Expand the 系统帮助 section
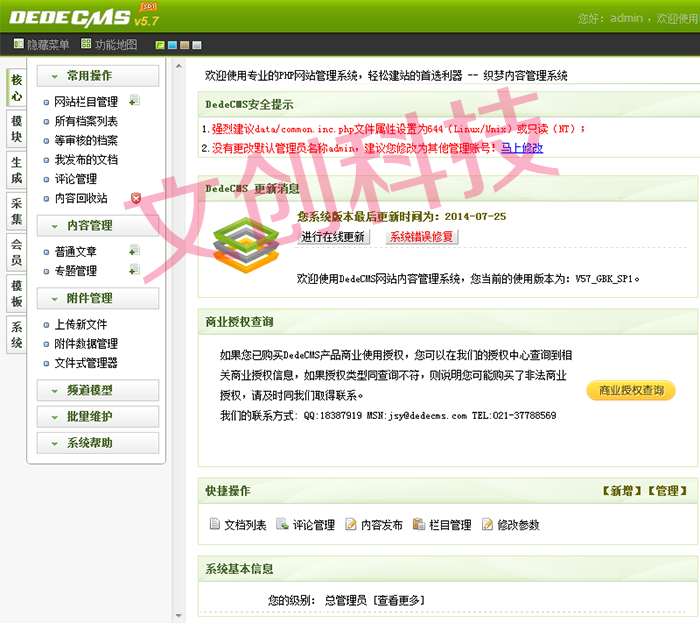700x623 pixels. [x=98, y=443]
